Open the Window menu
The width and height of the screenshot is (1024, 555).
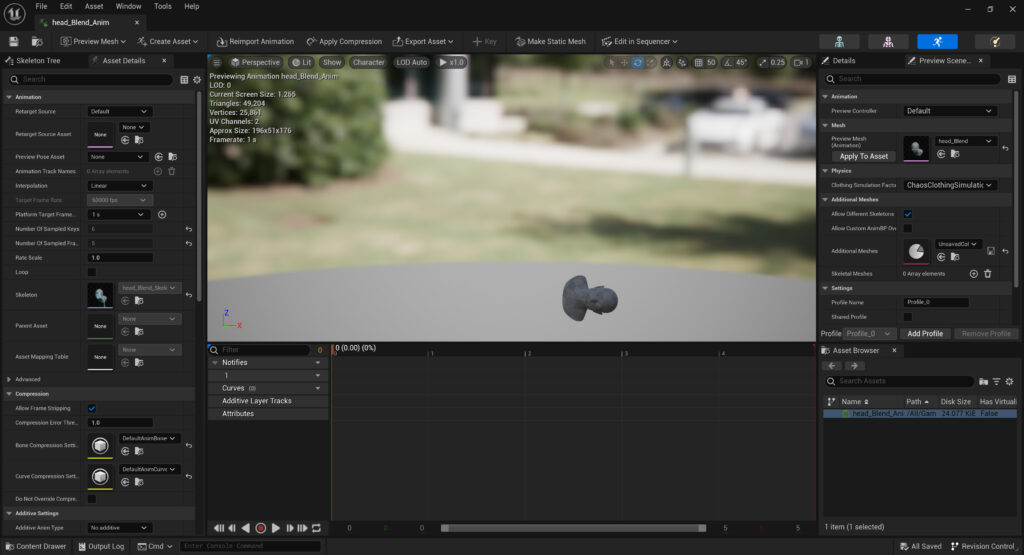(128, 6)
